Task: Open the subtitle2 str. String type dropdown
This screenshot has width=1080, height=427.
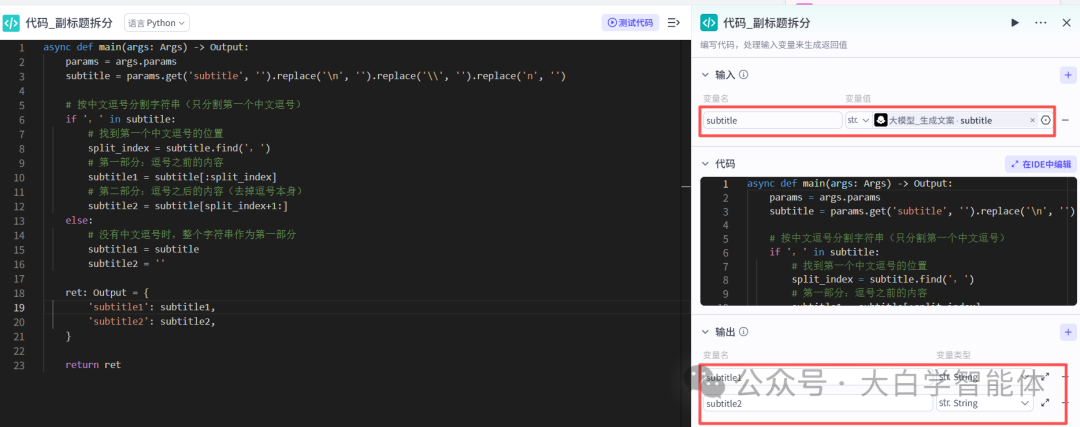Action: pos(985,403)
